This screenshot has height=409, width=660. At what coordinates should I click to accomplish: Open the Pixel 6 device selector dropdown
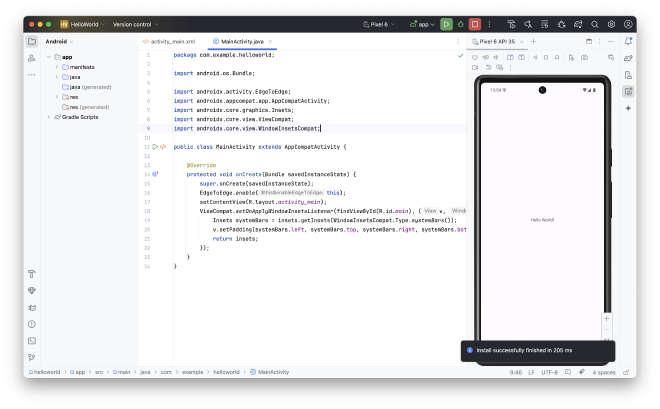click(379, 24)
